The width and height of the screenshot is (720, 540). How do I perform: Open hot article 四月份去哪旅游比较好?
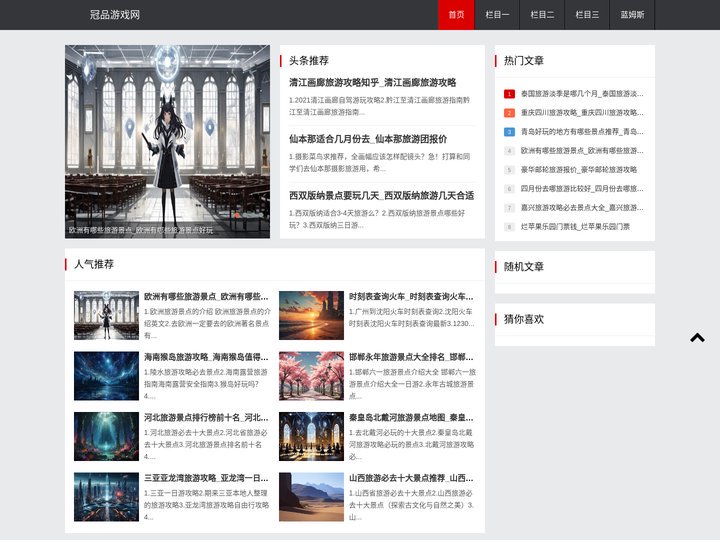582,189
